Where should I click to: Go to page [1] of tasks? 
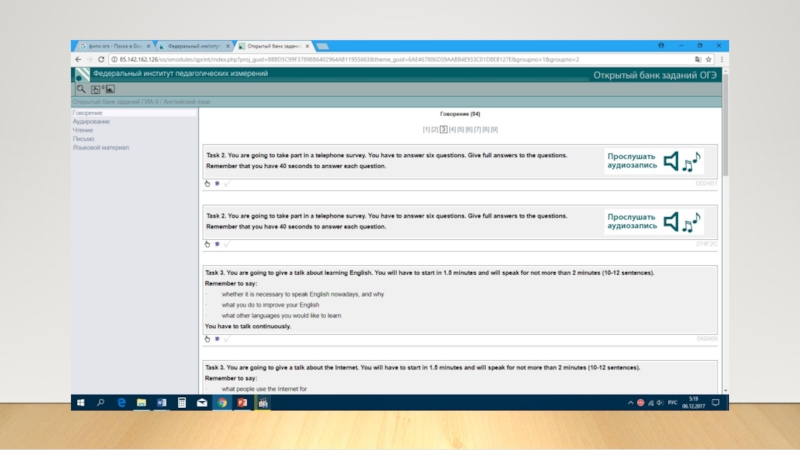coord(427,130)
